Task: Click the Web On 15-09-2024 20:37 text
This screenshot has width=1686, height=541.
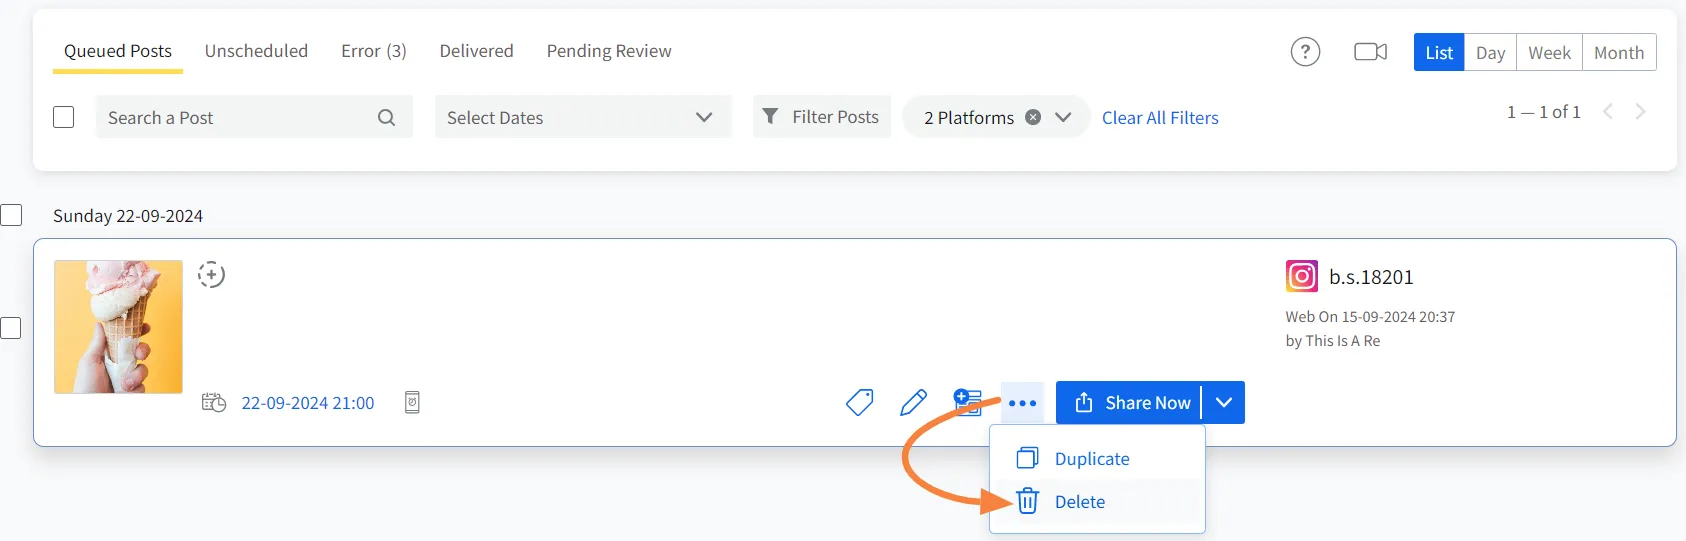Action: click(1370, 317)
